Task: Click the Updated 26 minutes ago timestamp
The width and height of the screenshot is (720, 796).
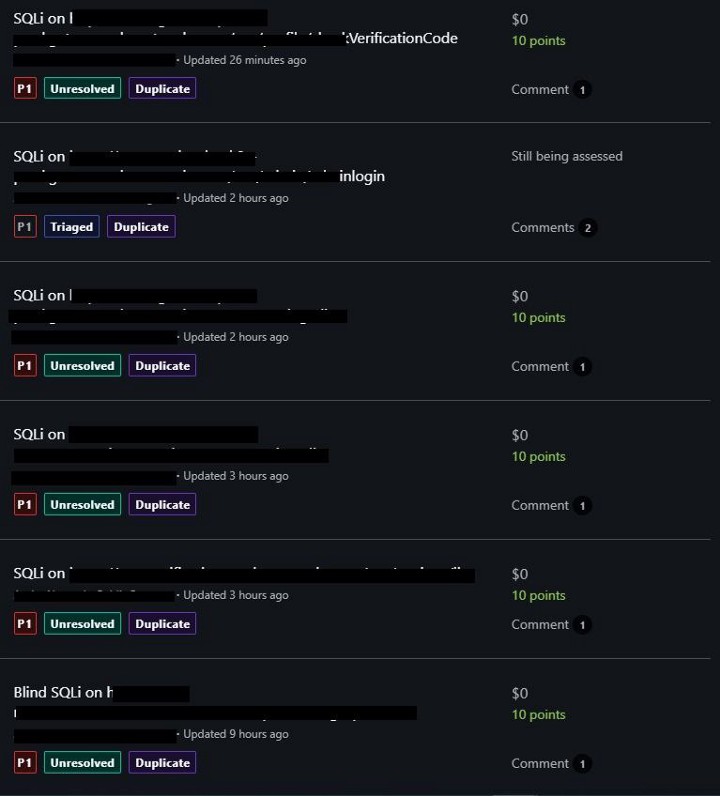Action: [244, 60]
